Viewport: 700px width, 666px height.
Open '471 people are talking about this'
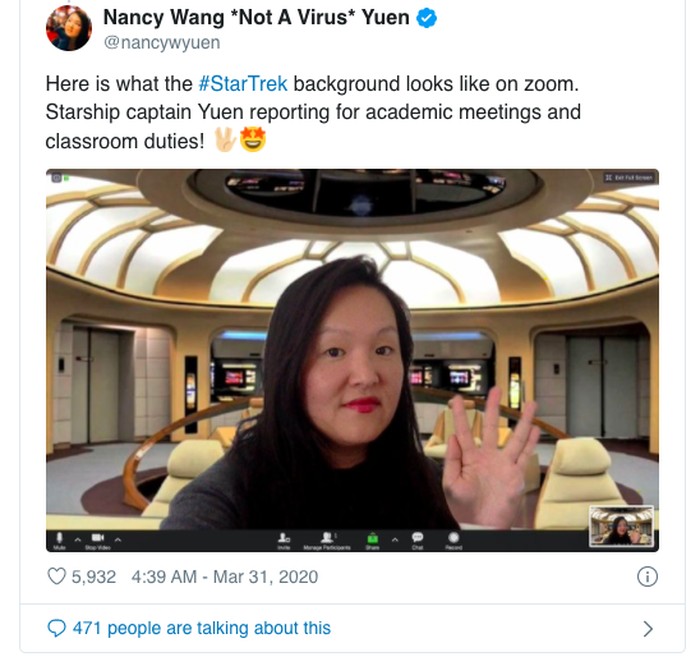point(201,628)
